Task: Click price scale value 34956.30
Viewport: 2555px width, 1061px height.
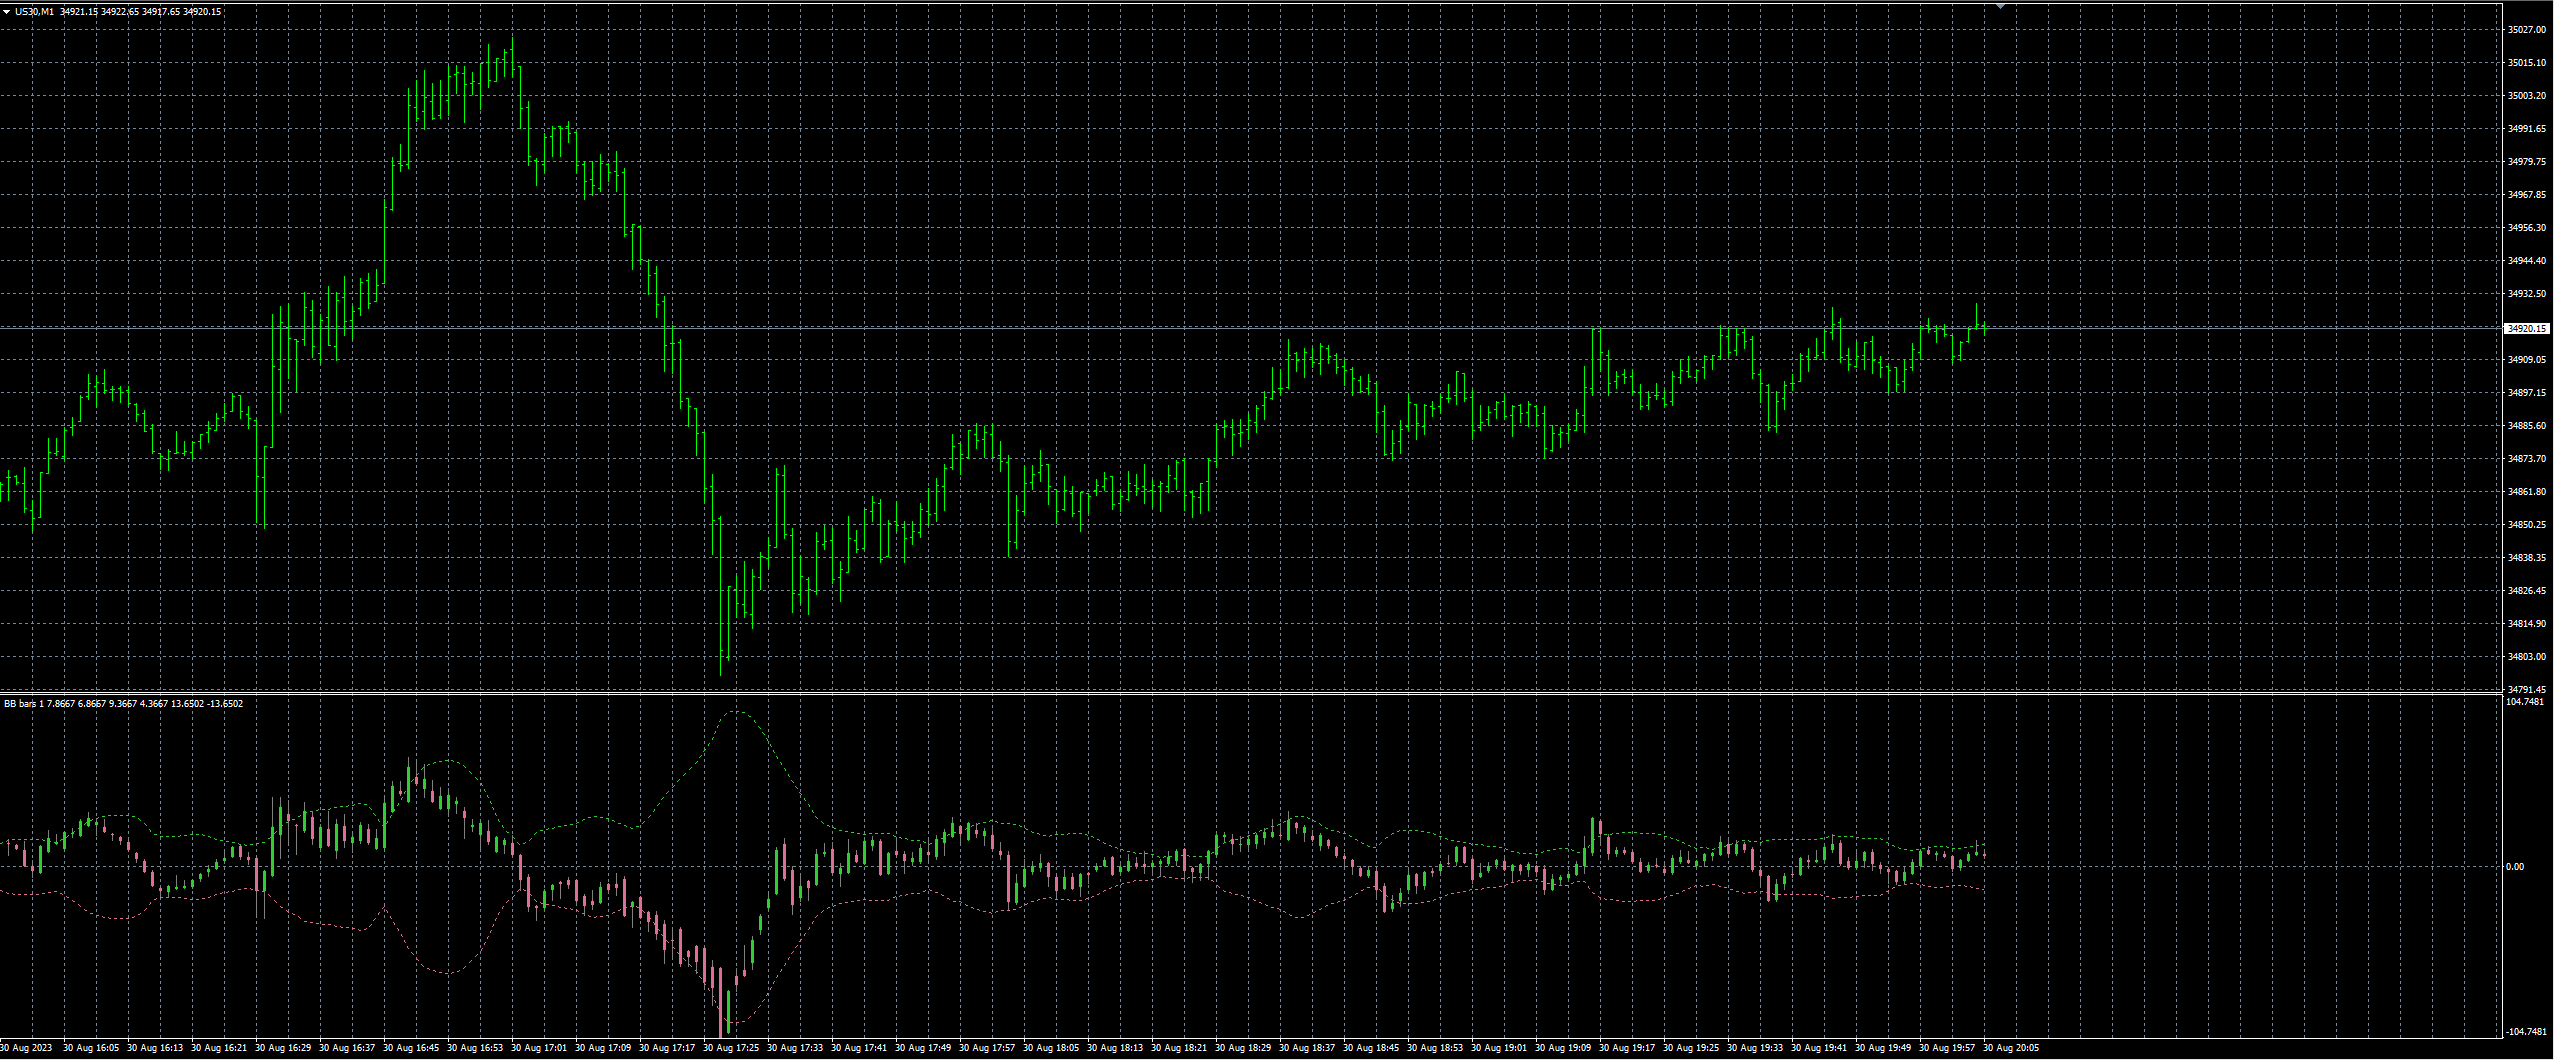Action: [x=2527, y=228]
